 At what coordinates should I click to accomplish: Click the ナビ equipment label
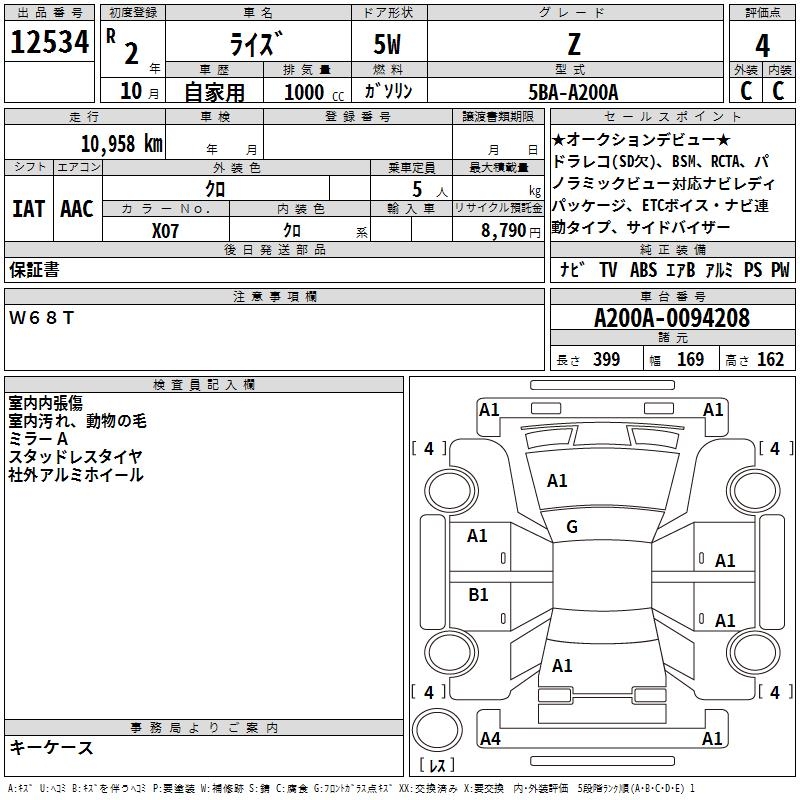[x=572, y=269]
